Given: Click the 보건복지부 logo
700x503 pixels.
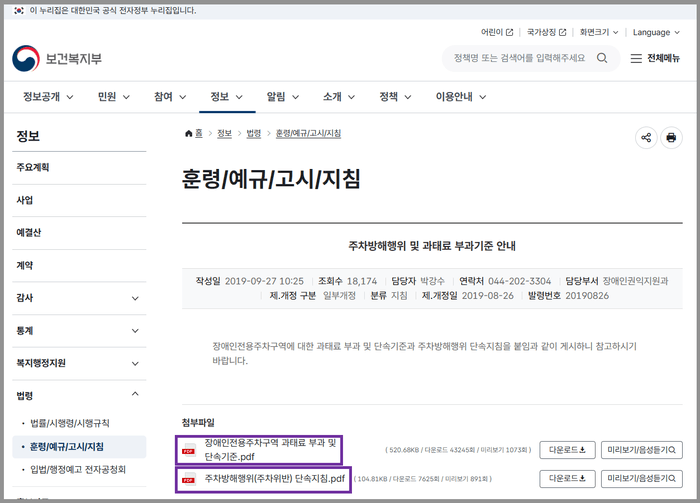Looking at the screenshot, I should 57,59.
